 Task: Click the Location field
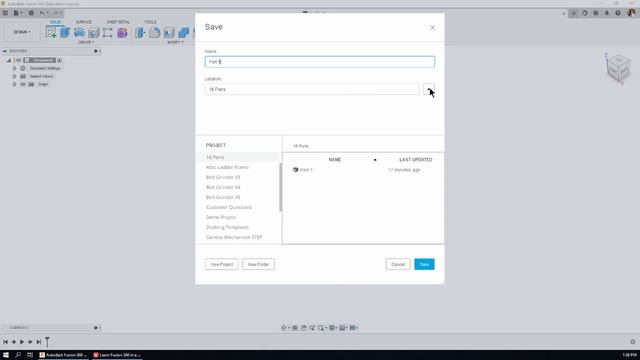point(312,89)
